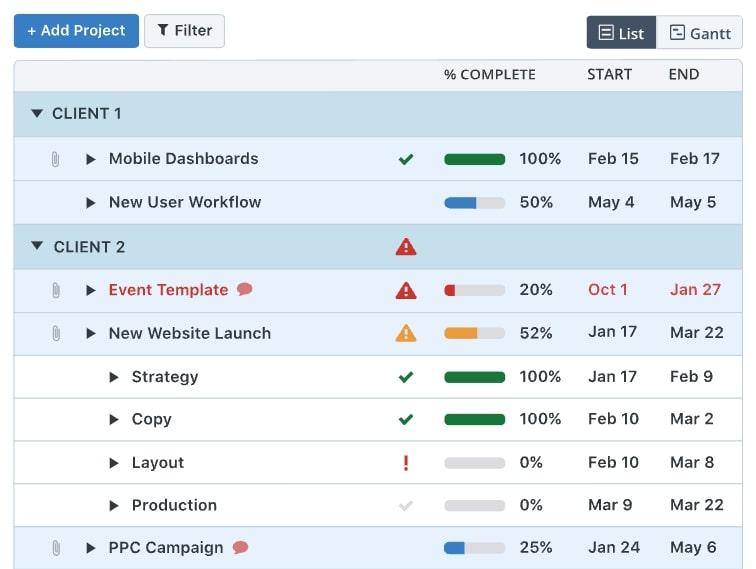756x569 pixels.
Task: Click the 52% progress bar for New Website Launch
Action: 474,333
